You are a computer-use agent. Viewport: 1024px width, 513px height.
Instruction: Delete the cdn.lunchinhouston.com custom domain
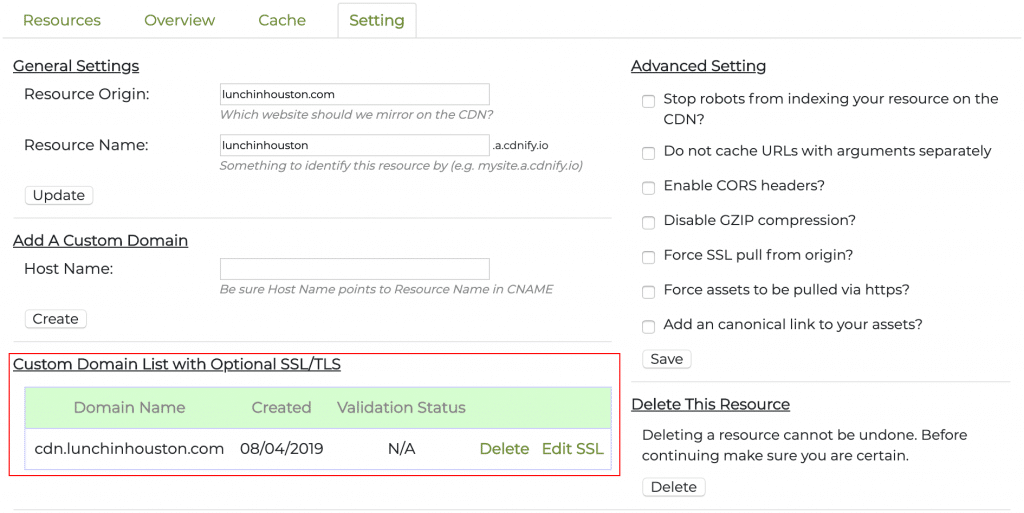pyautogui.click(x=504, y=449)
